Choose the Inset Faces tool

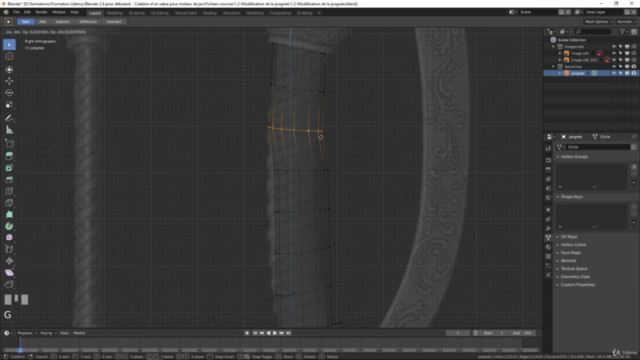pos(9,168)
